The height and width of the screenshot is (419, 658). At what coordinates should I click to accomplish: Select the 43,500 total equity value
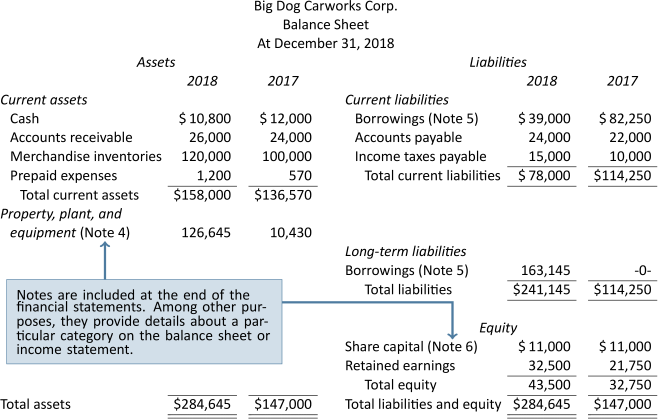click(x=549, y=385)
